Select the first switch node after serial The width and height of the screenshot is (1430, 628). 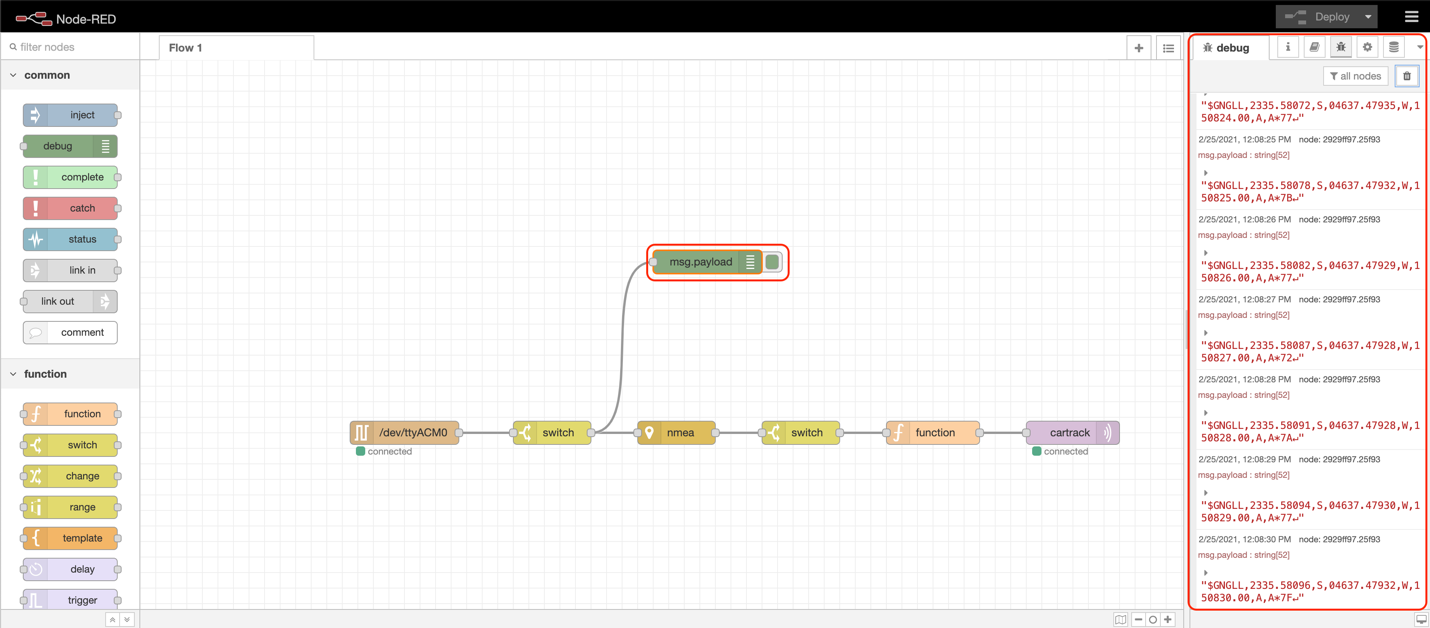pyautogui.click(x=552, y=433)
